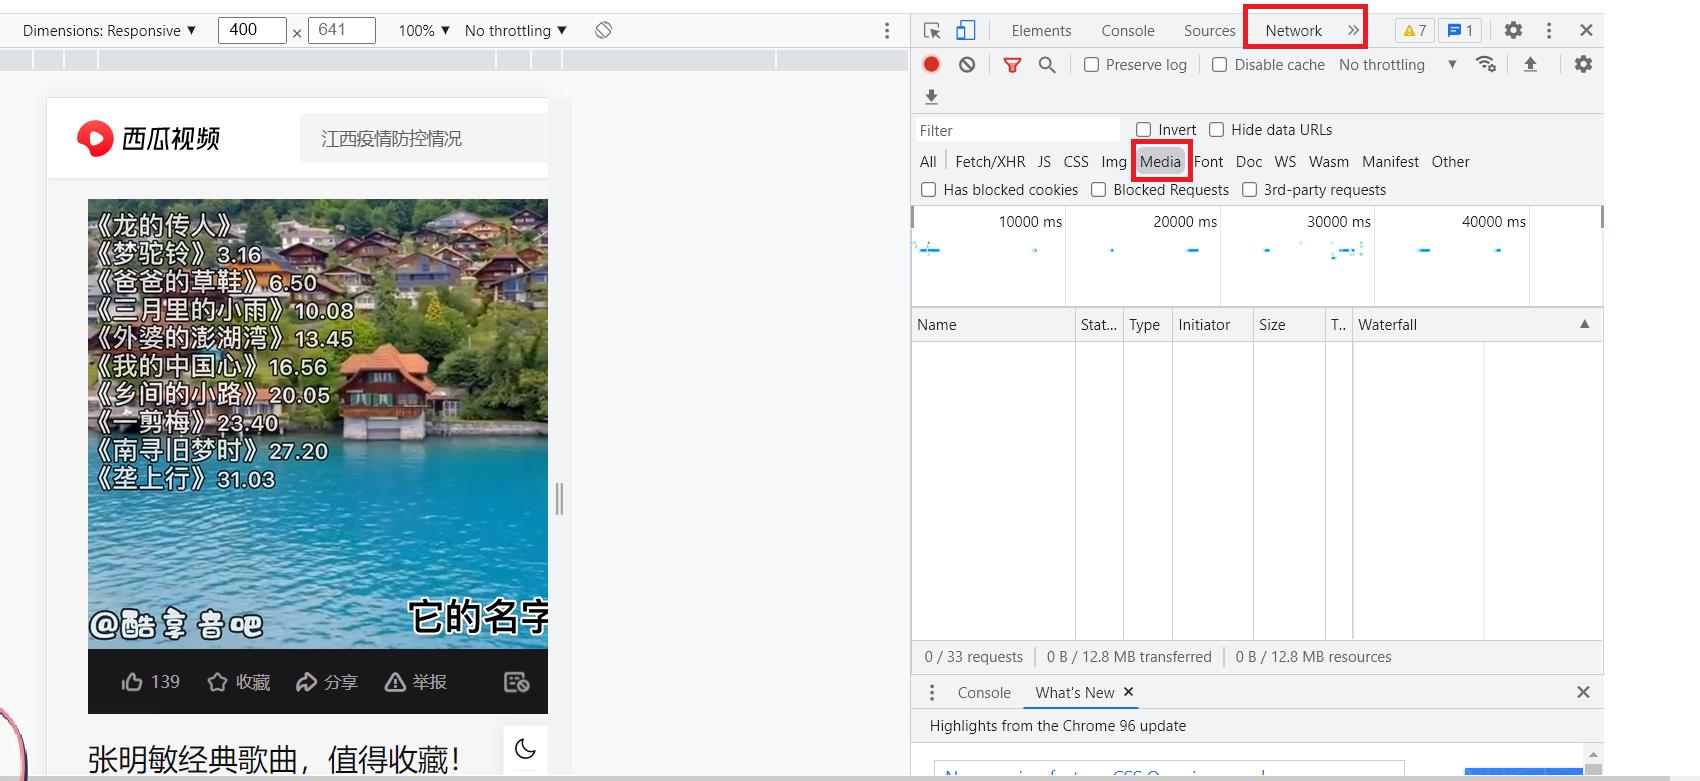1700x781 pixels.
Task: Stop recording network log red button
Action: (x=931, y=64)
